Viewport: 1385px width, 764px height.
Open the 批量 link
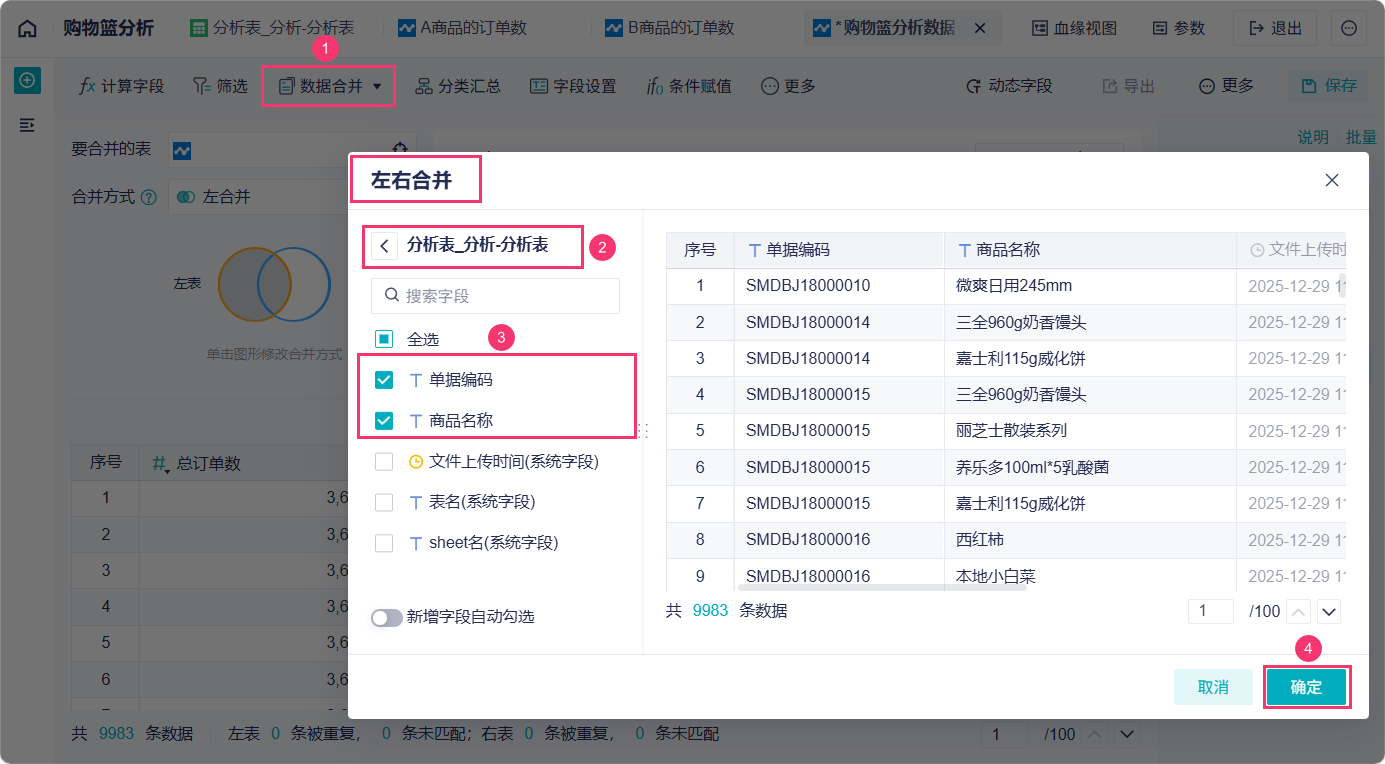[1361, 137]
